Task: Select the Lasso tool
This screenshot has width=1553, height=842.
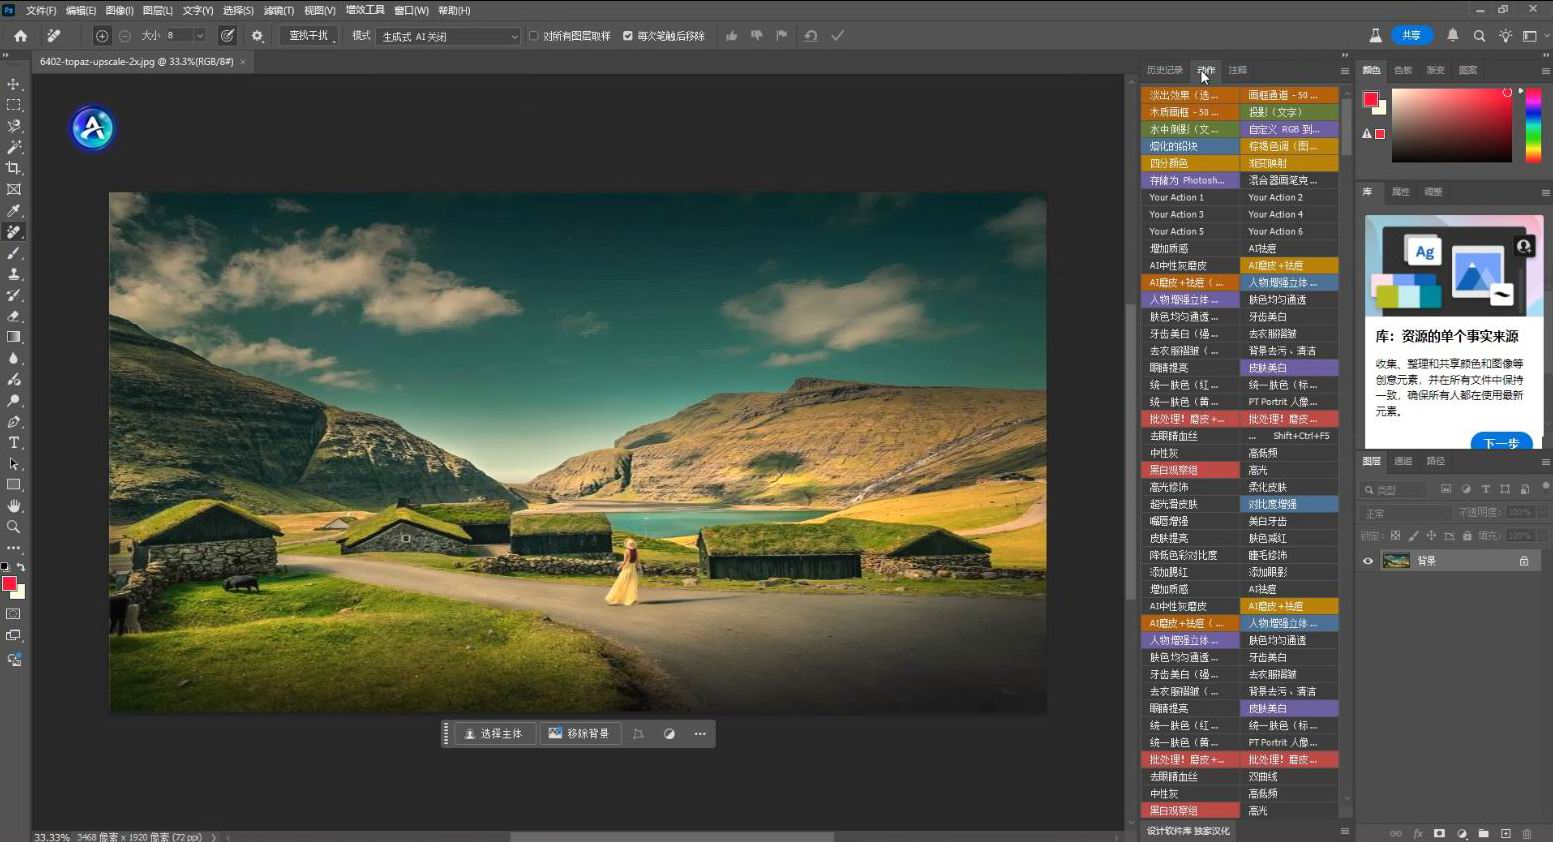Action: click(14, 126)
